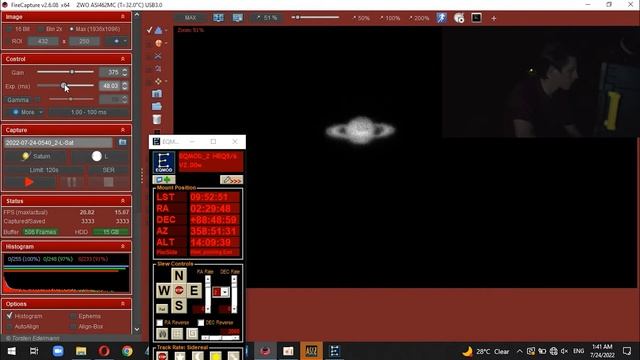
Task: Click the ROI height field showing 250
Action: 84,41
